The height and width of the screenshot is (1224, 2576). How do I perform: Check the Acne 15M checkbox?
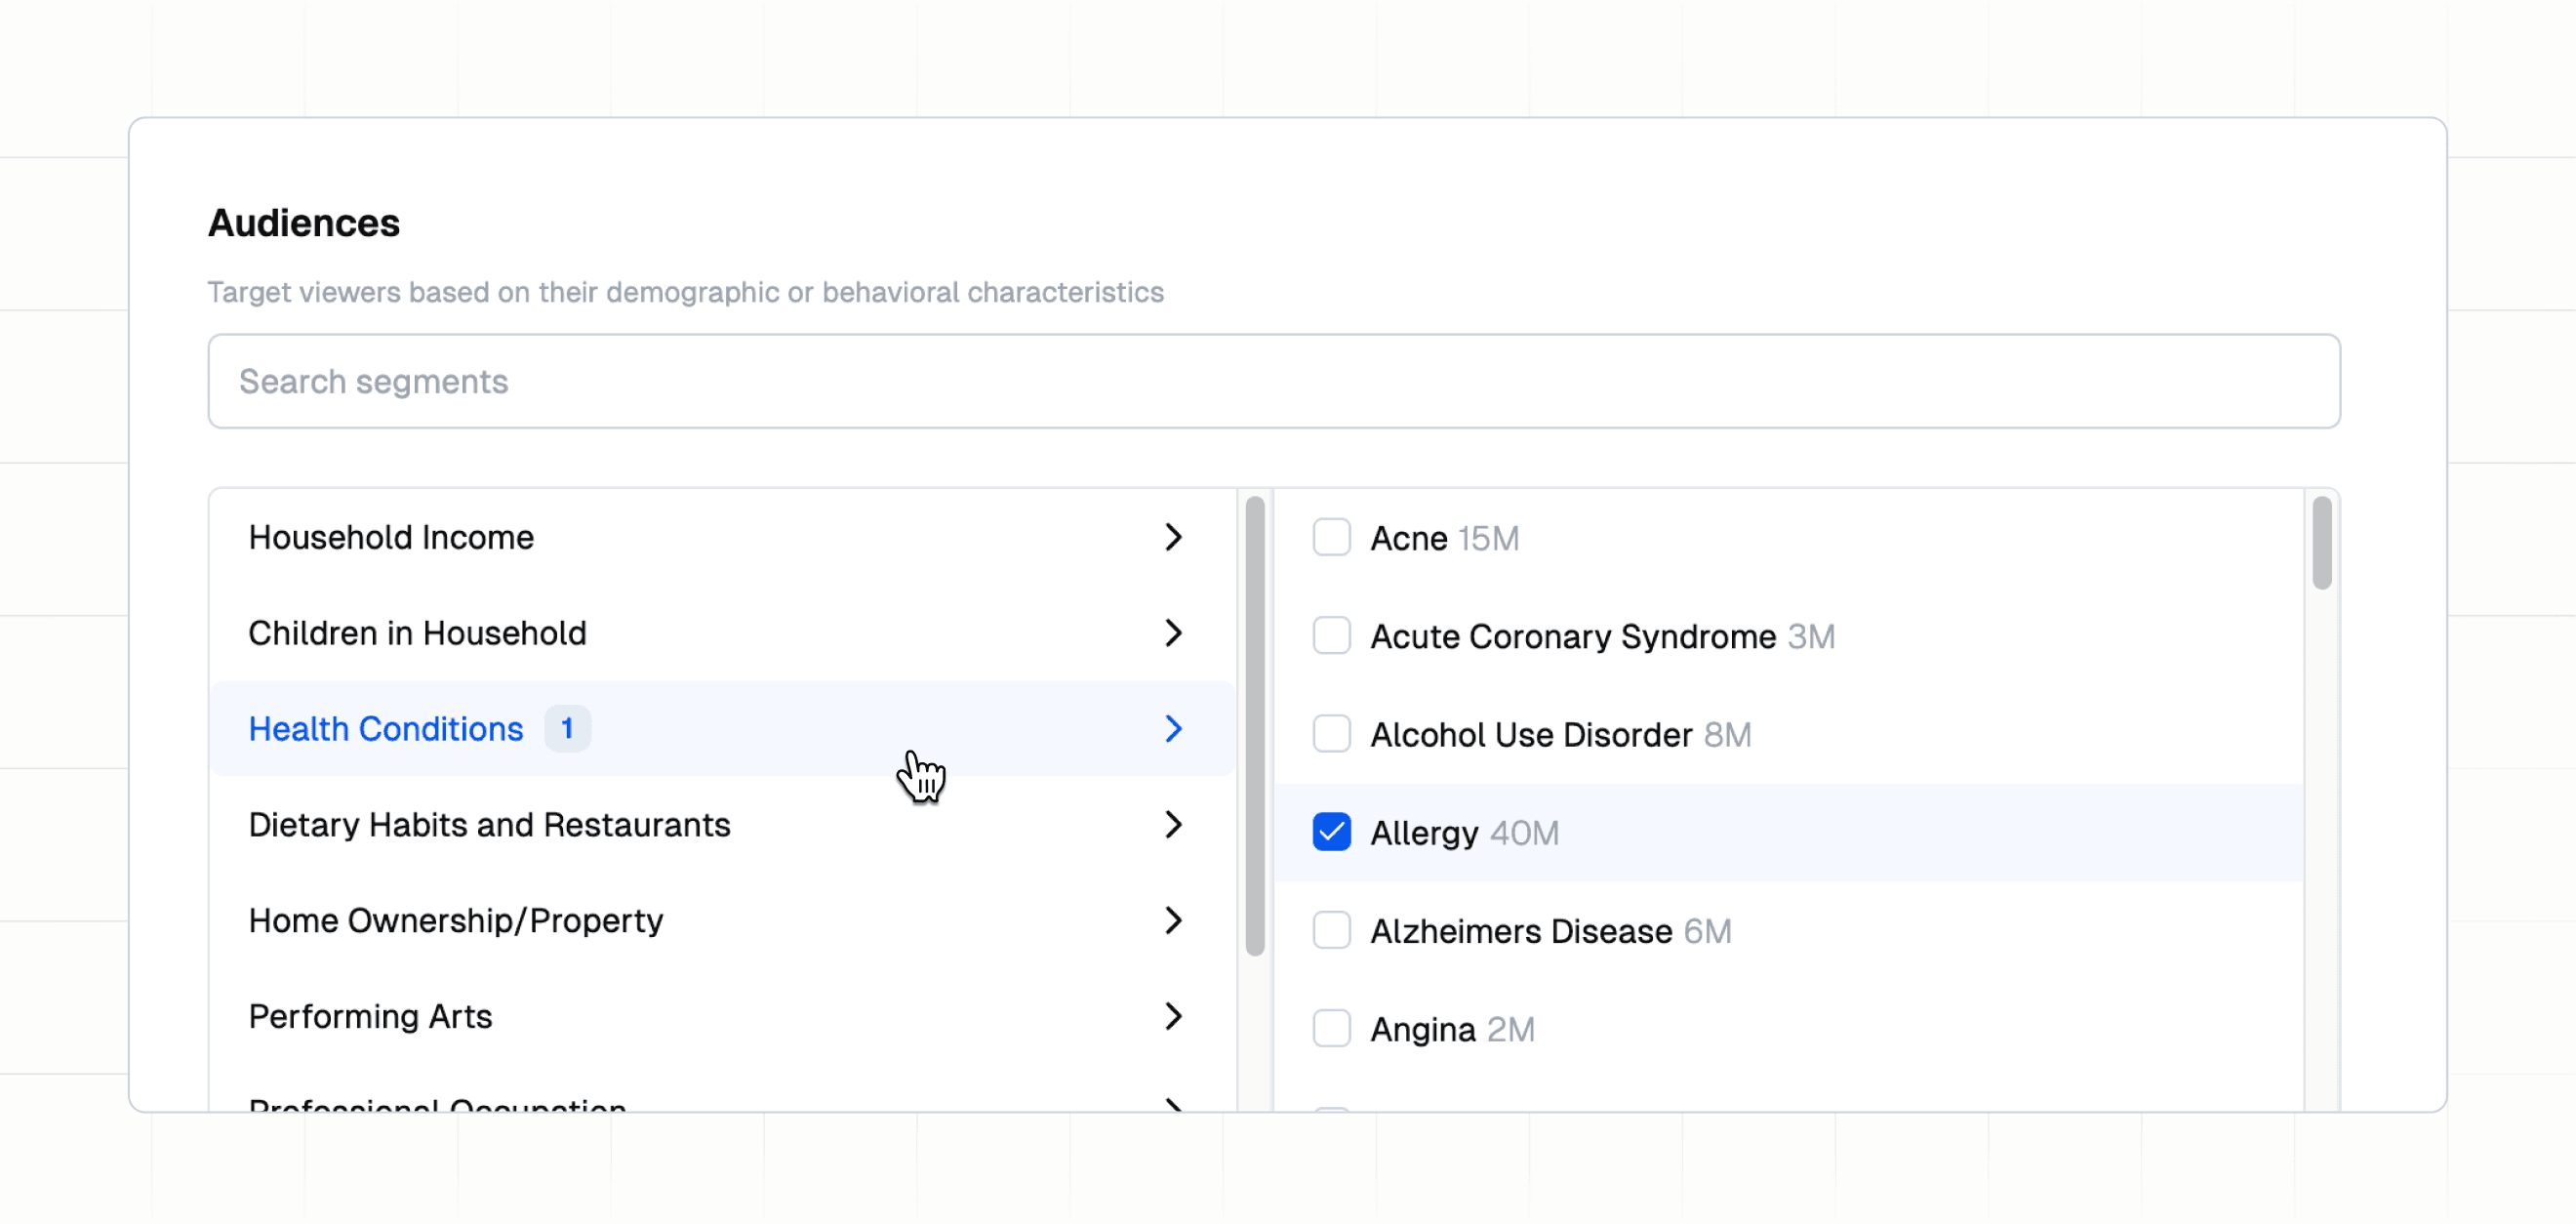pyautogui.click(x=1332, y=537)
